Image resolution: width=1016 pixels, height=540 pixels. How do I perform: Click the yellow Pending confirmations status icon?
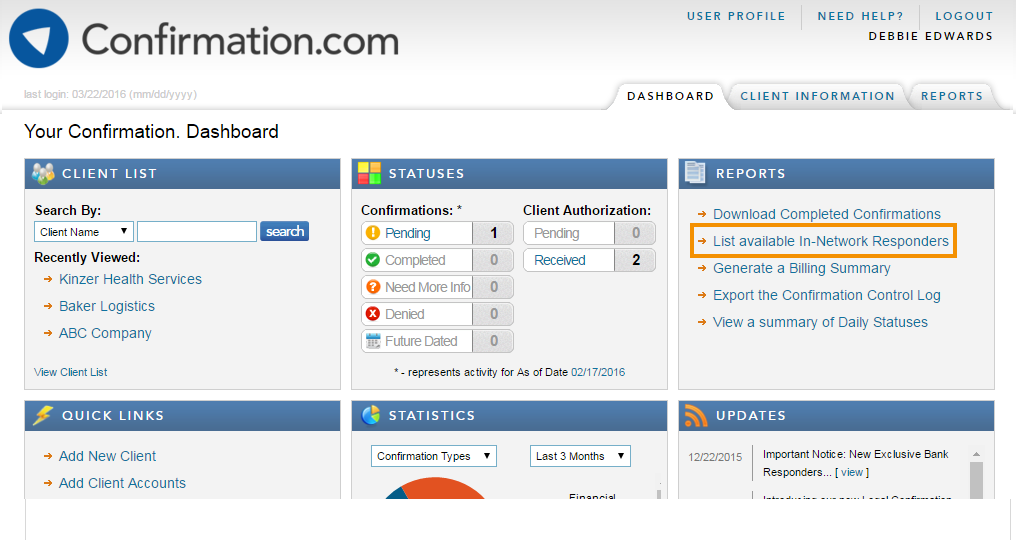pyautogui.click(x=373, y=233)
